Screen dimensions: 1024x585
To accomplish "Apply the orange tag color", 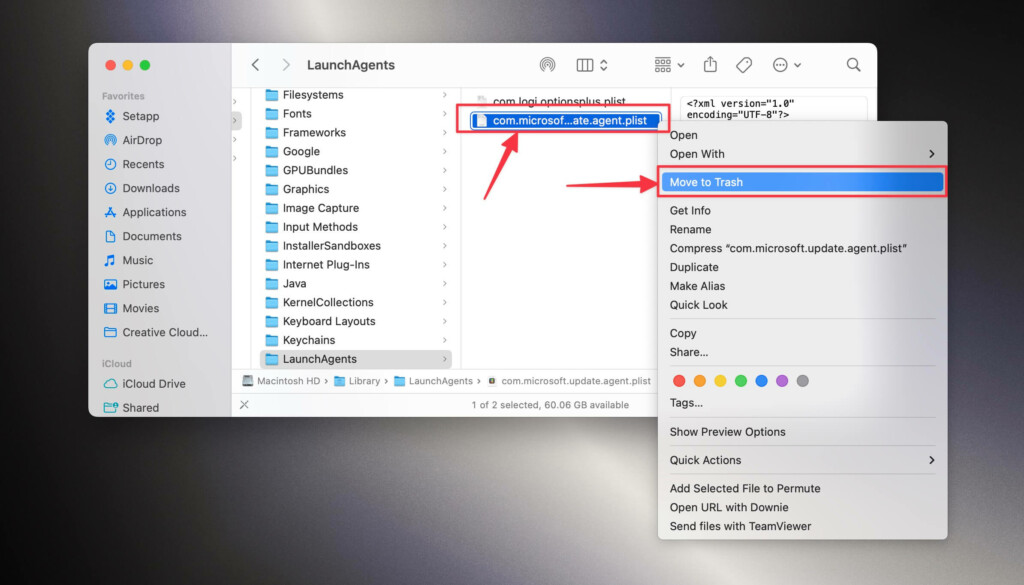I will [699, 381].
